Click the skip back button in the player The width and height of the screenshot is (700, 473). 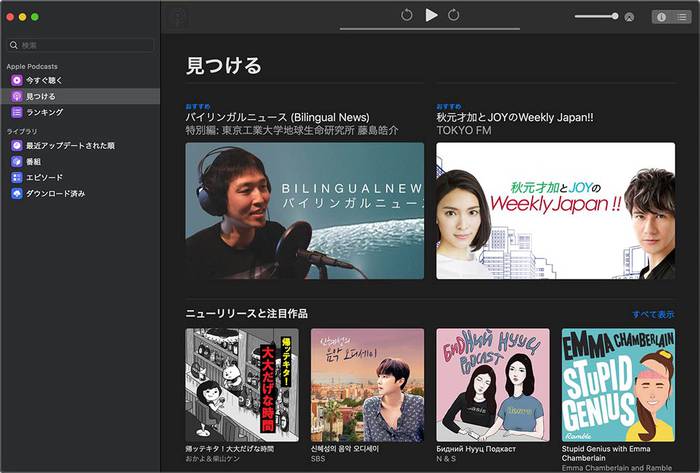click(x=406, y=15)
